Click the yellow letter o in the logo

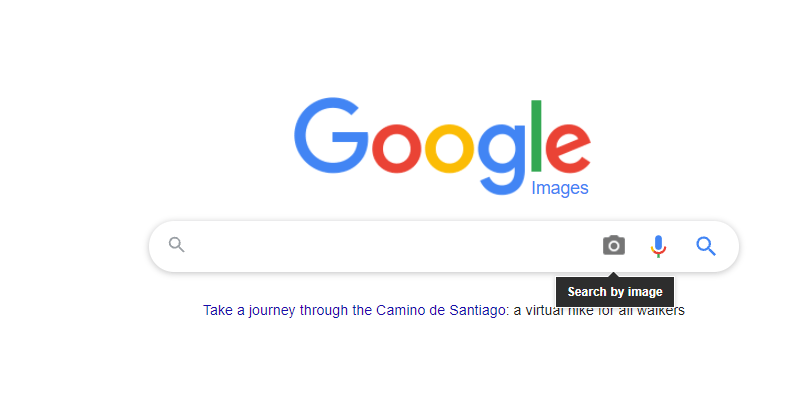pos(449,149)
